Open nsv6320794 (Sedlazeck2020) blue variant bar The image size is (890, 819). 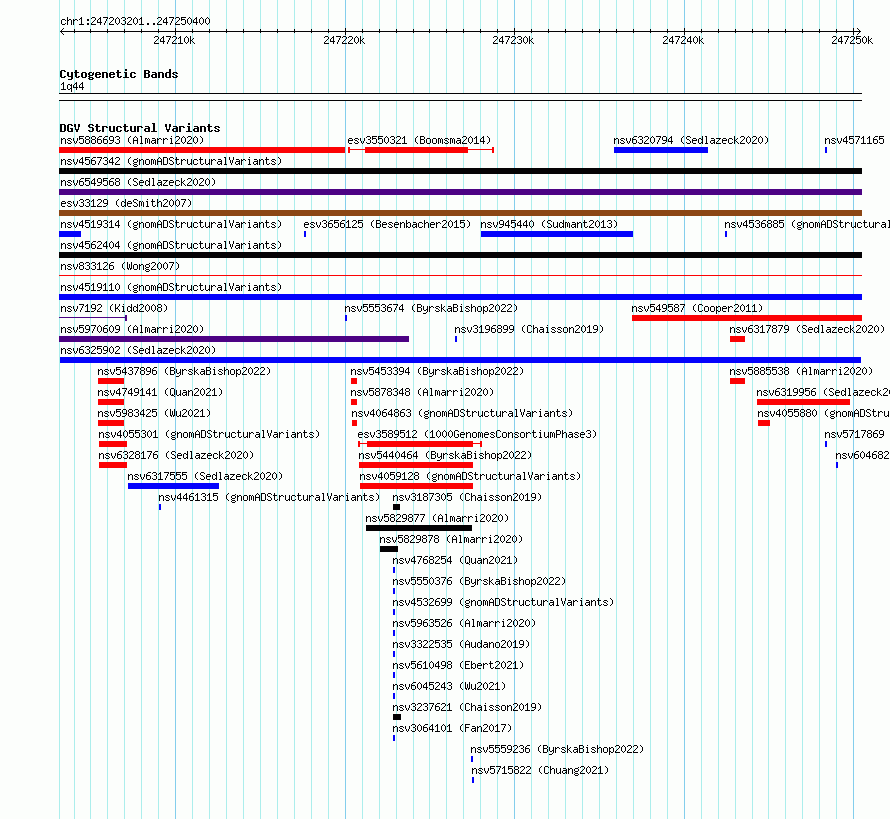coord(661,150)
